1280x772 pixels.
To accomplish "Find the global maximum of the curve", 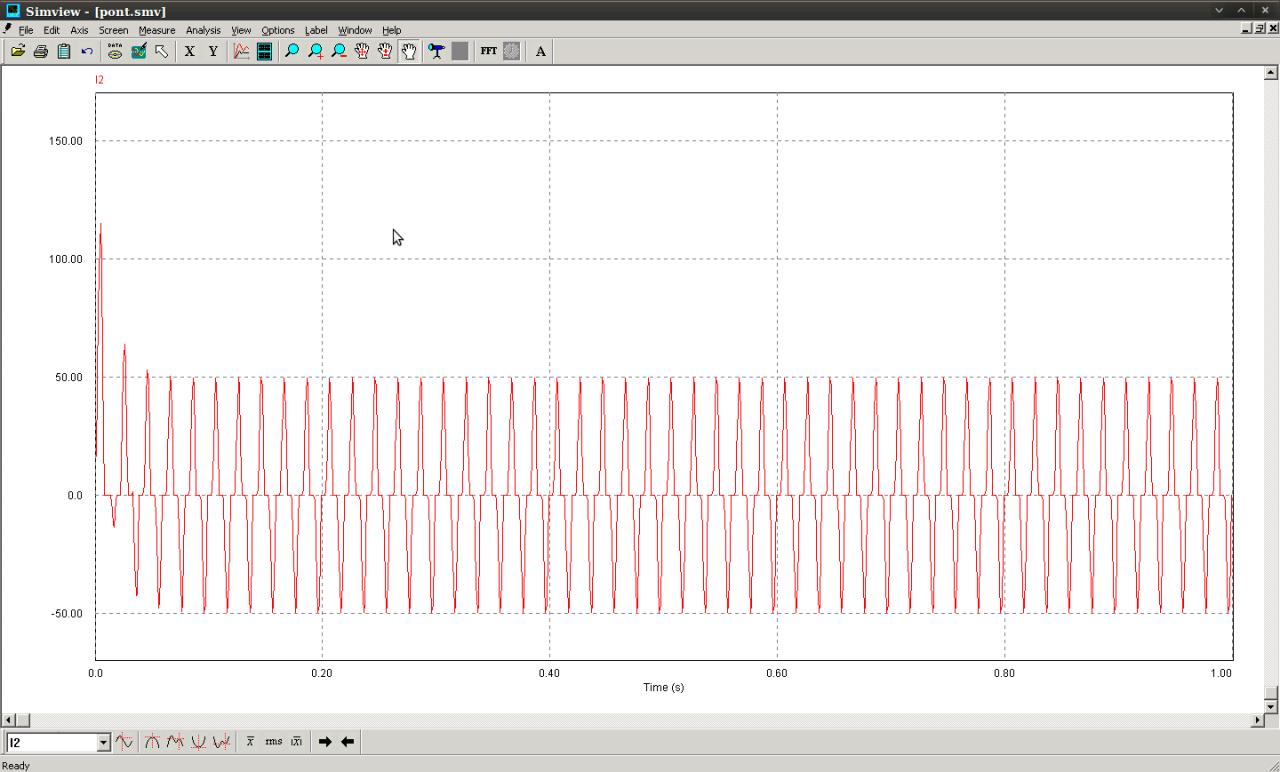I will pyautogui.click(x=152, y=742).
